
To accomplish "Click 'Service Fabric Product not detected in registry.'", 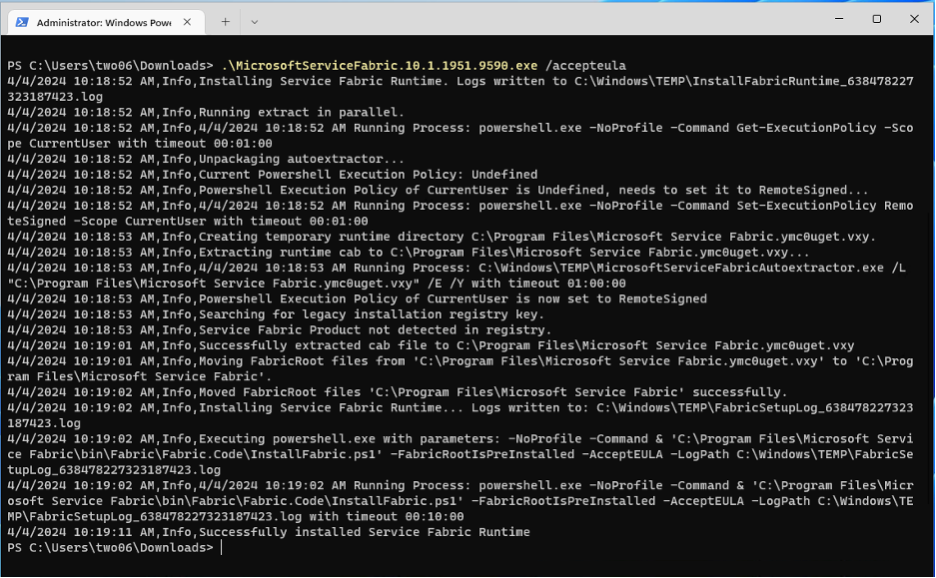I will (x=279, y=330).
